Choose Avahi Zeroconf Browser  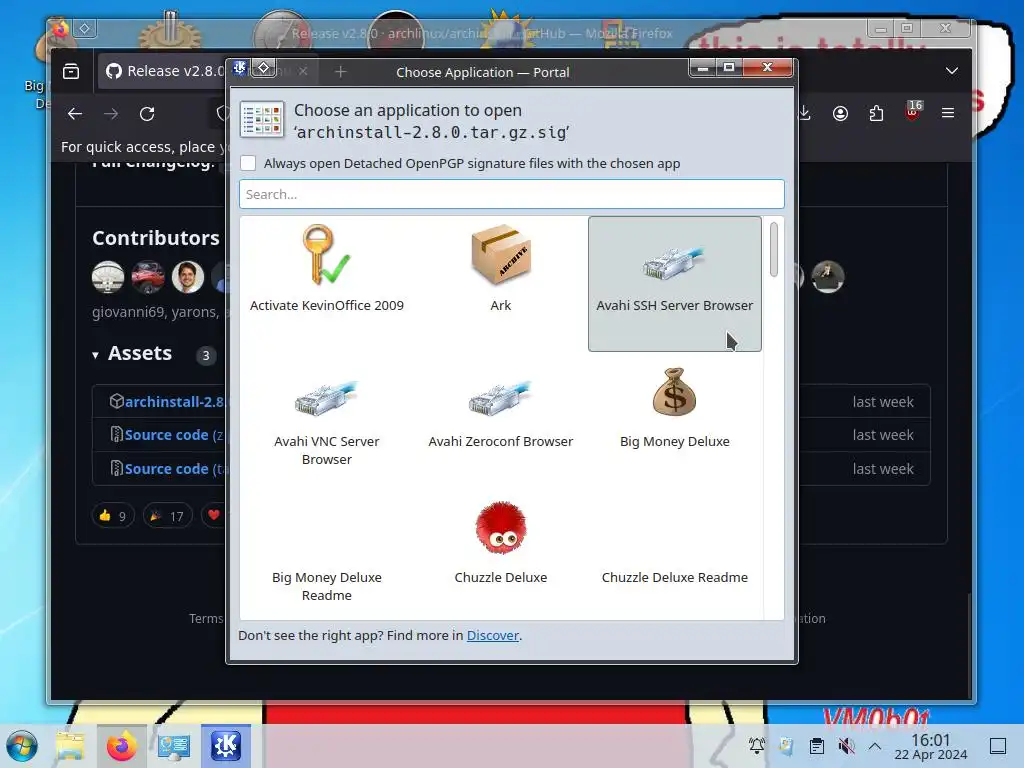500,420
